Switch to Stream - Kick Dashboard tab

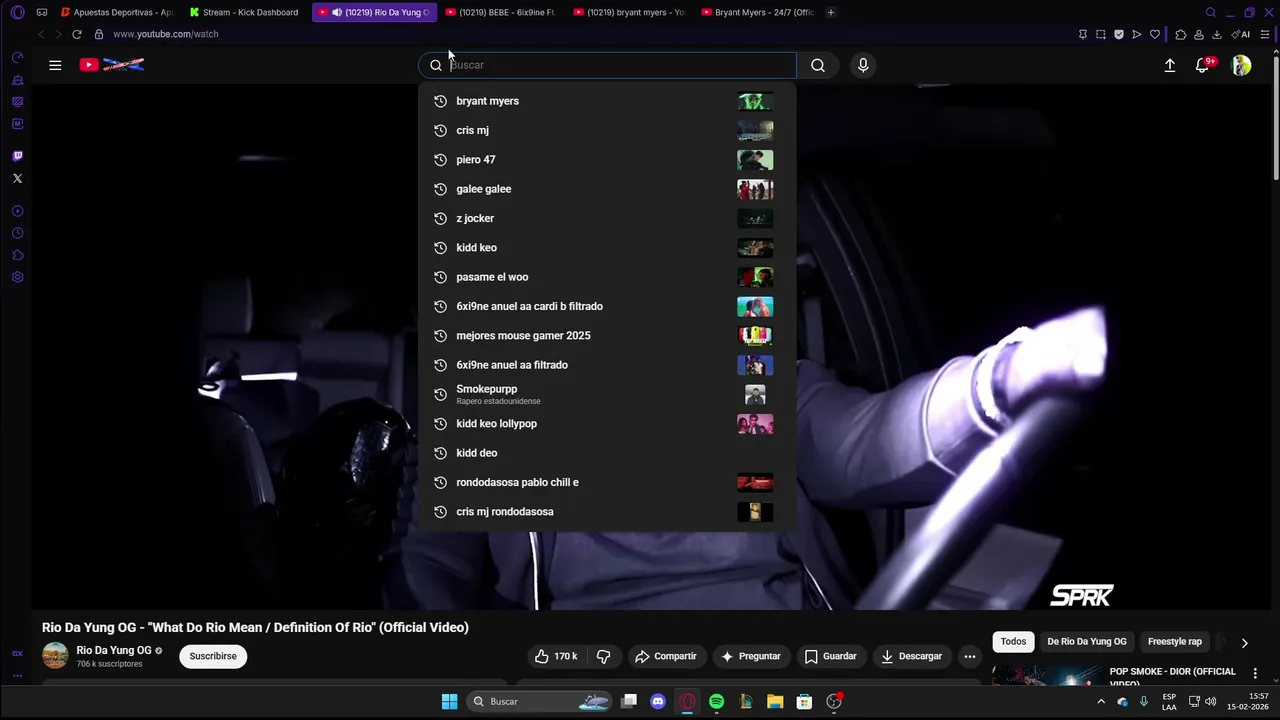pos(246,12)
